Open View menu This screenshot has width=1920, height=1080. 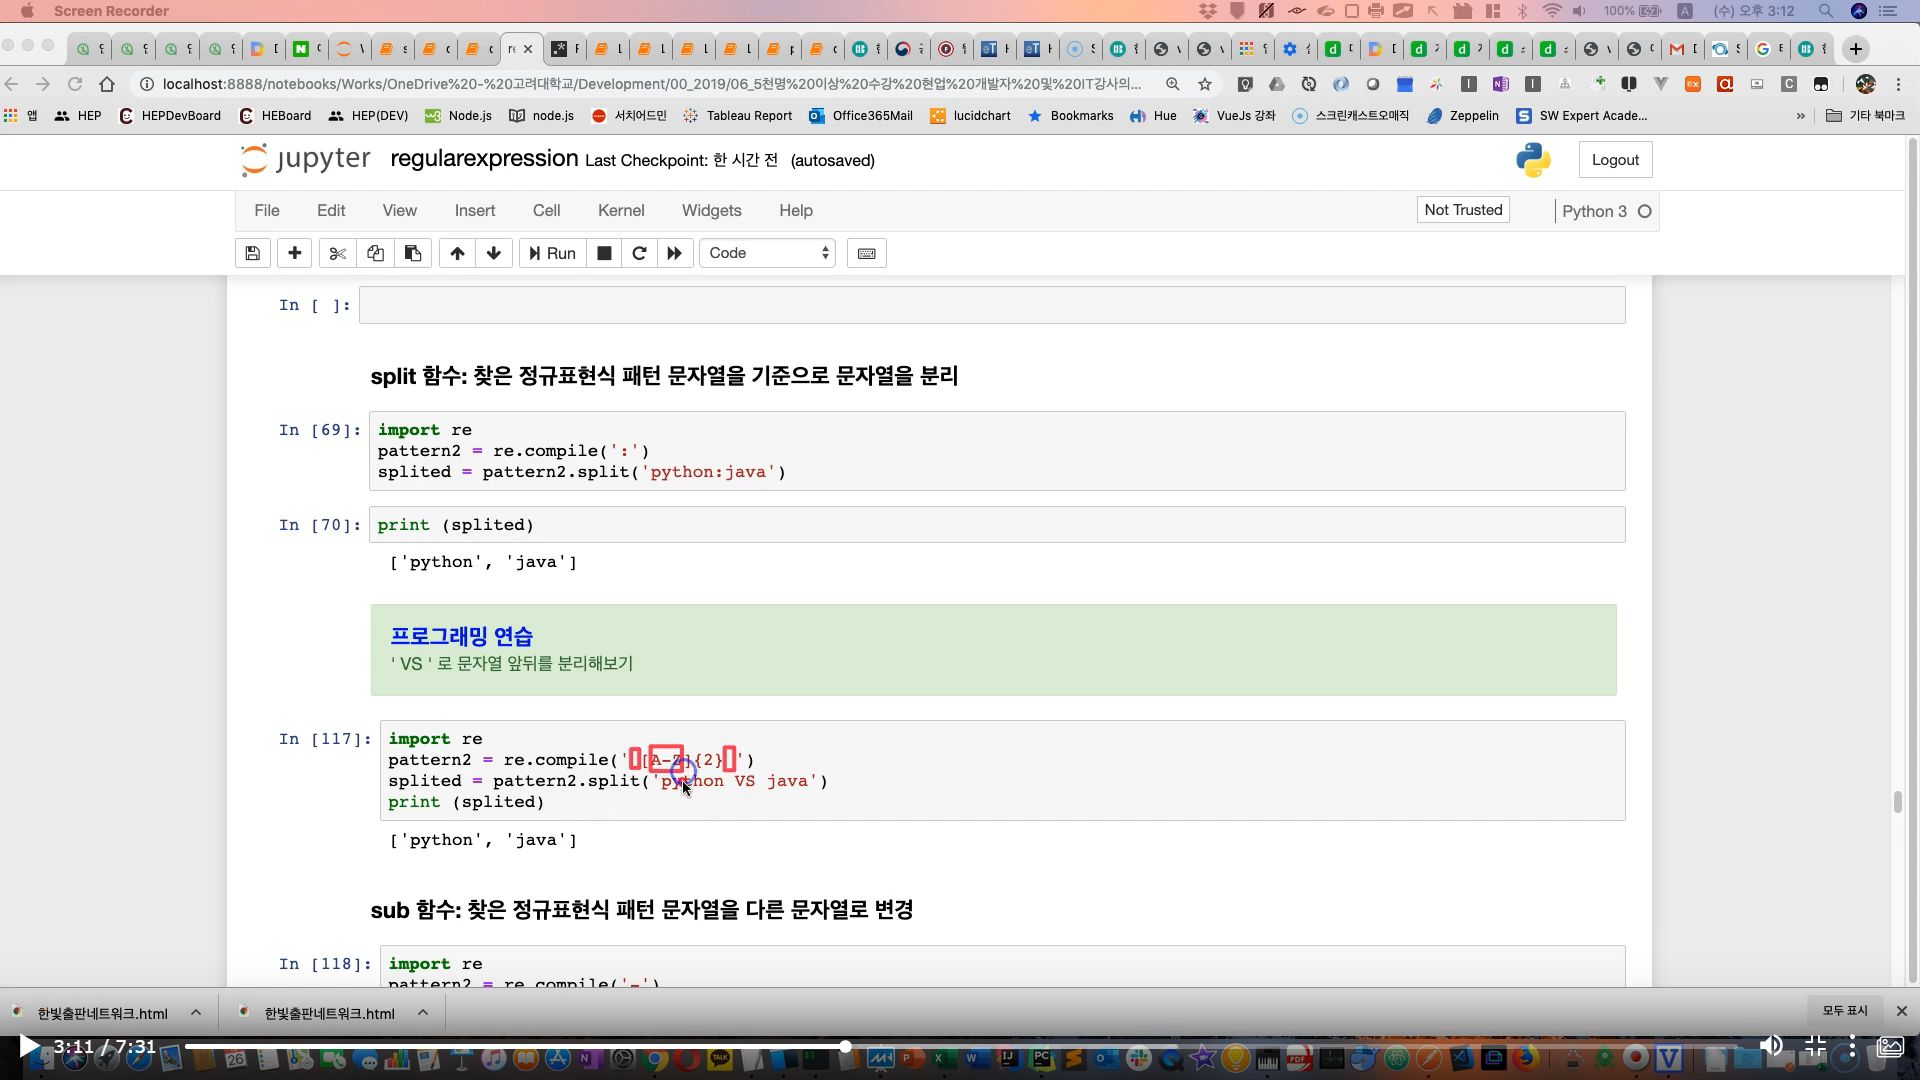[x=399, y=210]
